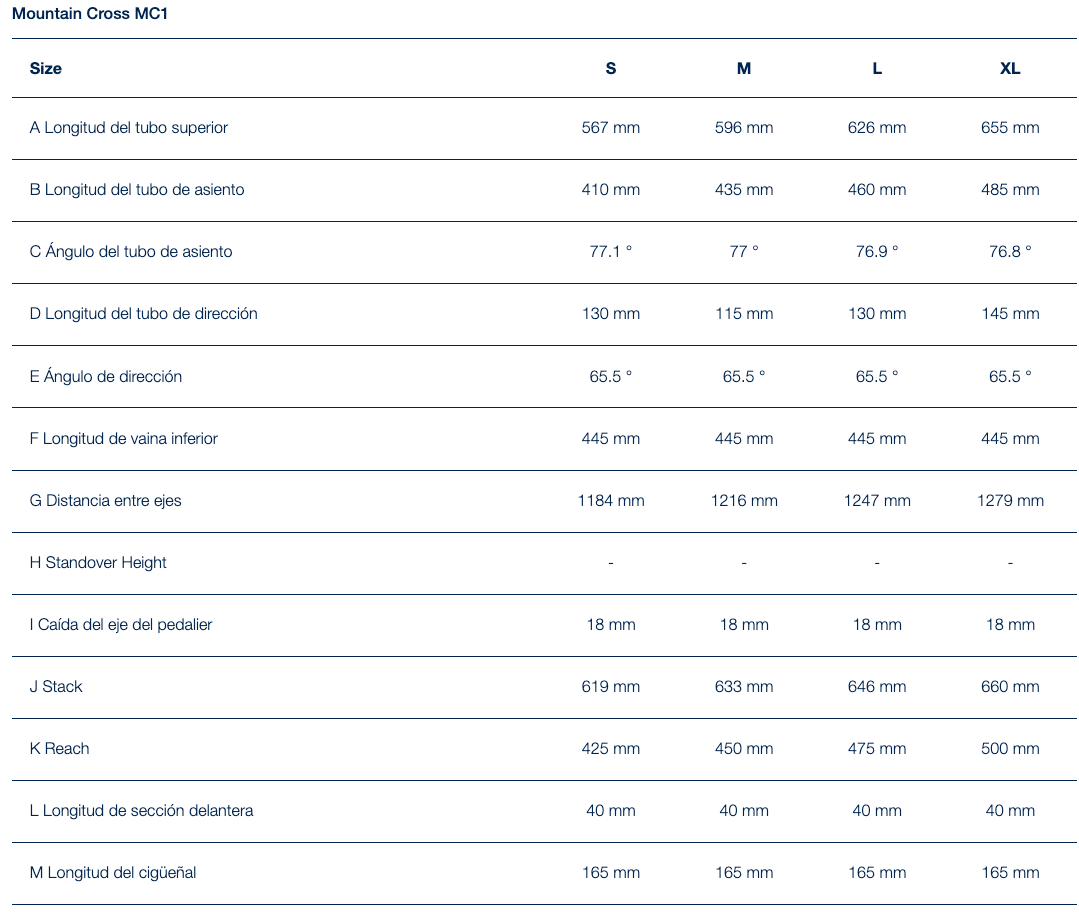Click the S size column header

611,68
